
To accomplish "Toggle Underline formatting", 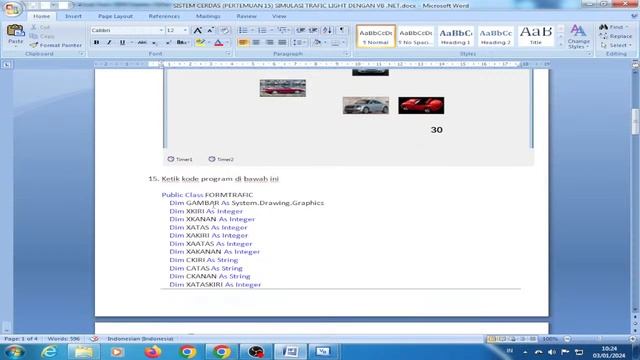I will pos(122,42).
